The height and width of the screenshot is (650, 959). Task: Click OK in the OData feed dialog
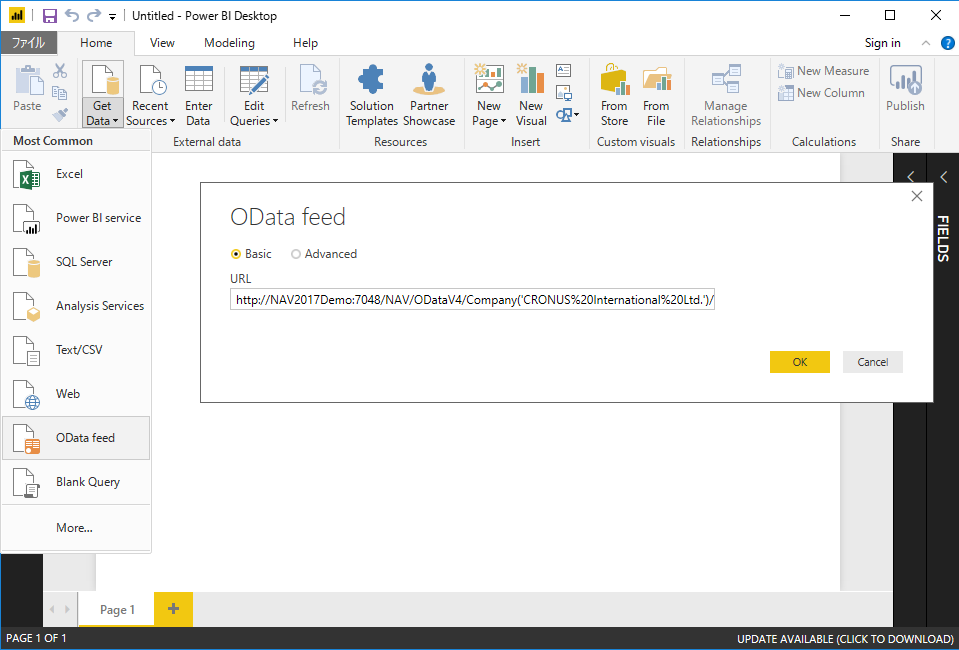[x=800, y=362]
